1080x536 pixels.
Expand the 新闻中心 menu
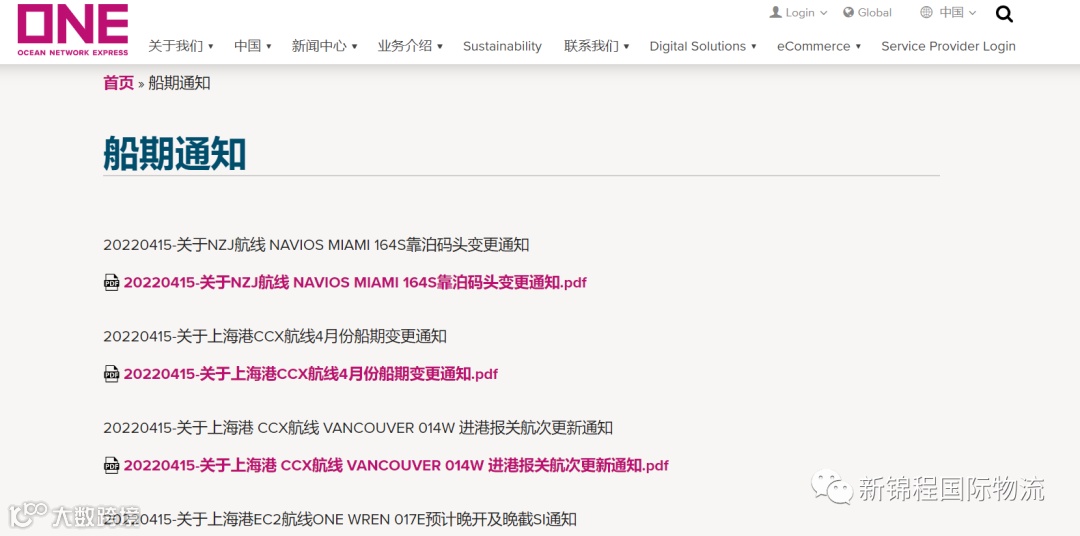[x=324, y=46]
